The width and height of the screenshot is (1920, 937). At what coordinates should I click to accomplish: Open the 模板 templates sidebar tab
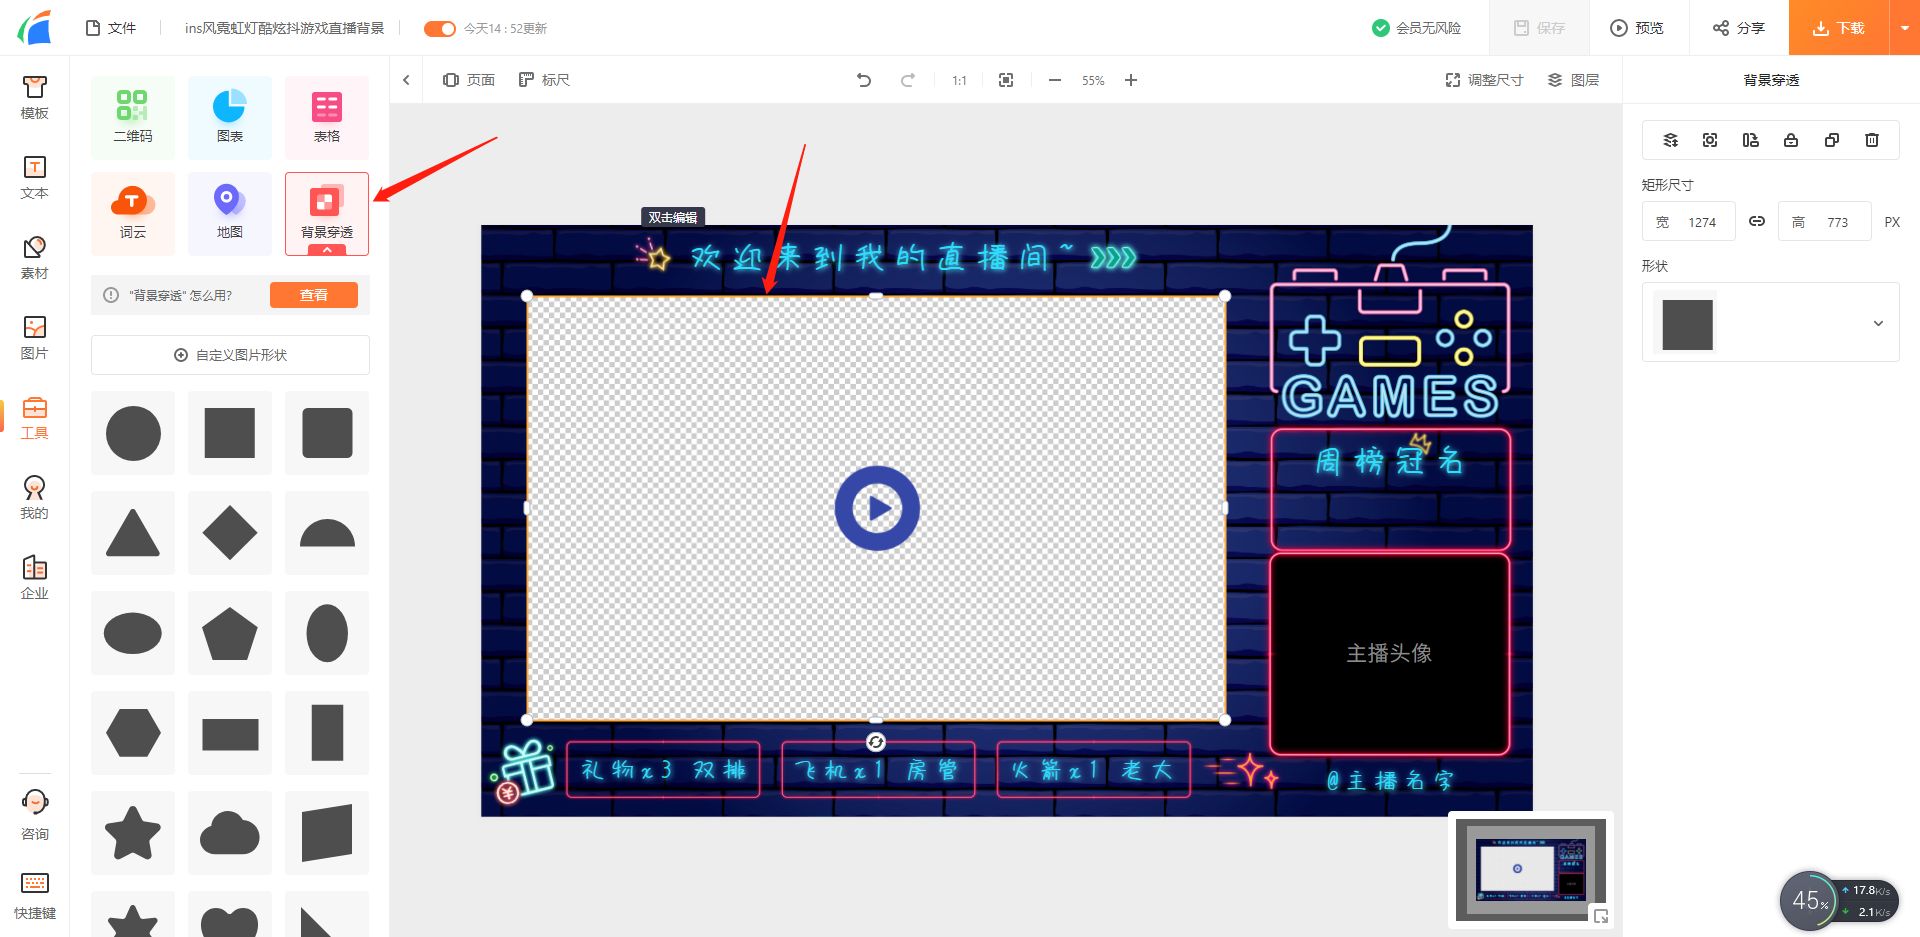pyautogui.click(x=34, y=97)
